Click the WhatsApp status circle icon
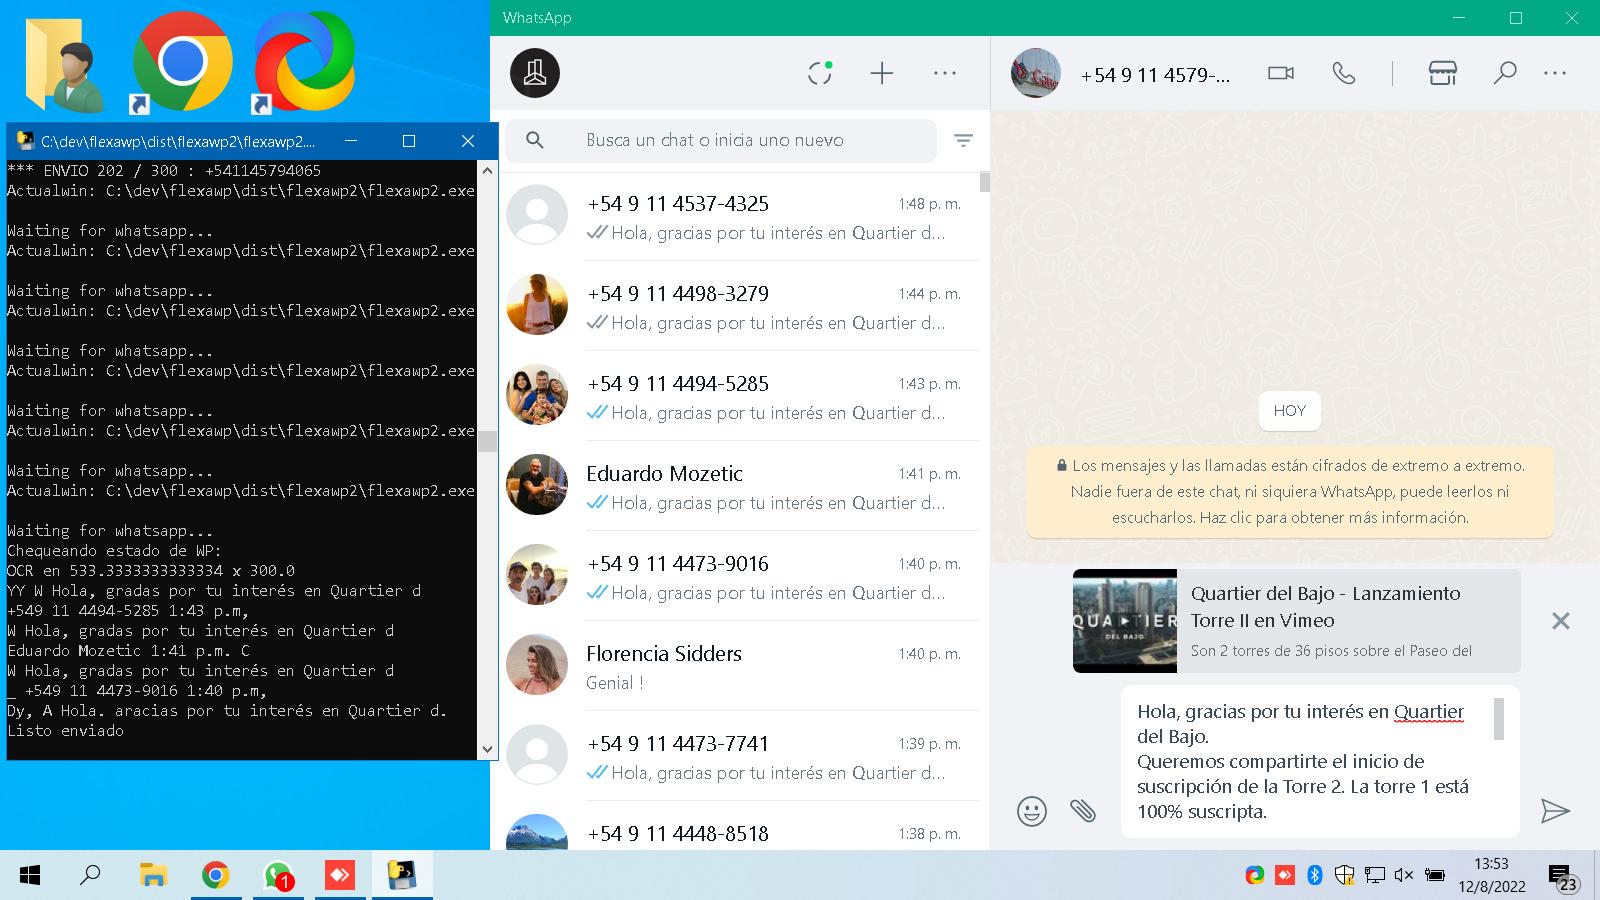Image resolution: width=1600 pixels, height=900 pixels. pyautogui.click(x=820, y=73)
